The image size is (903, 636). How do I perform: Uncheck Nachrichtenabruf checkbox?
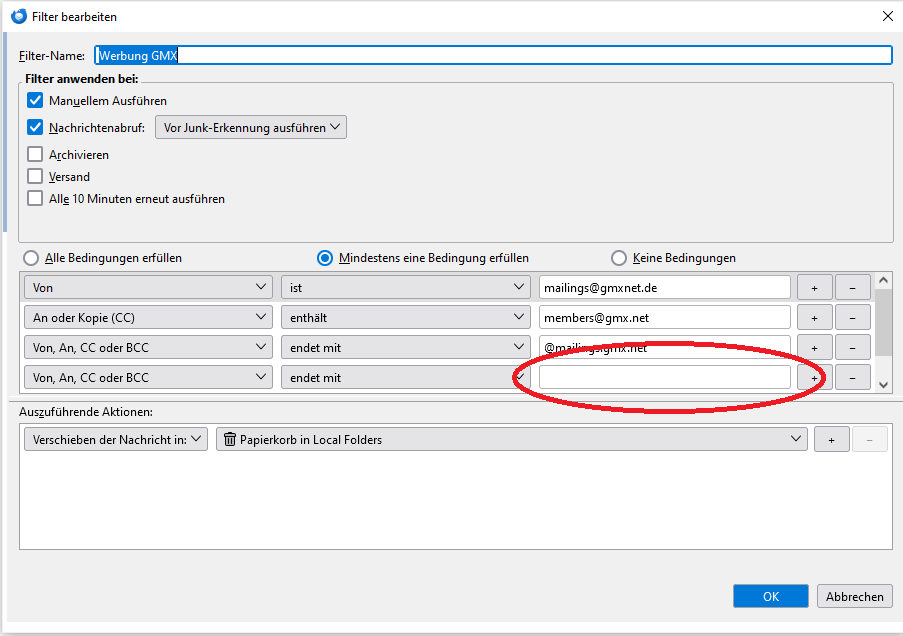click(x=35, y=127)
